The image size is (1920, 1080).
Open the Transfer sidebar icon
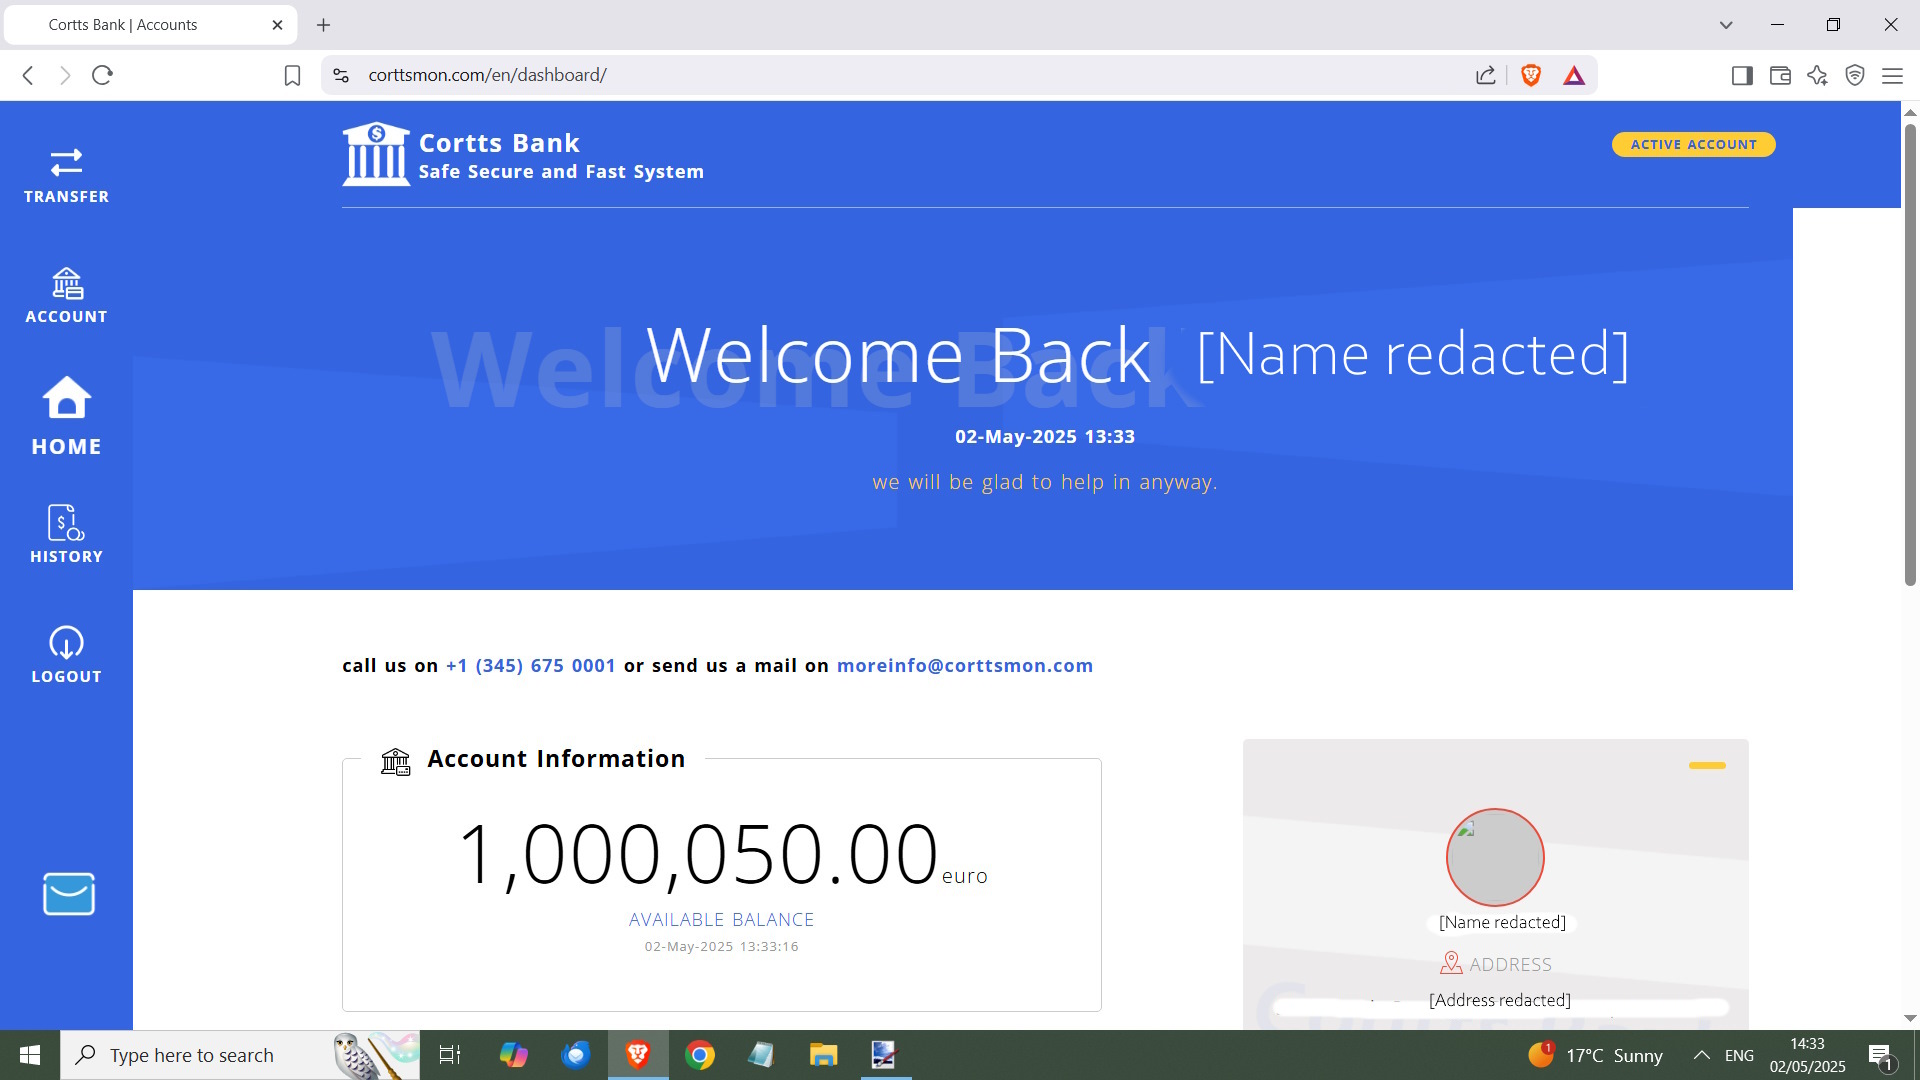click(66, 175)
